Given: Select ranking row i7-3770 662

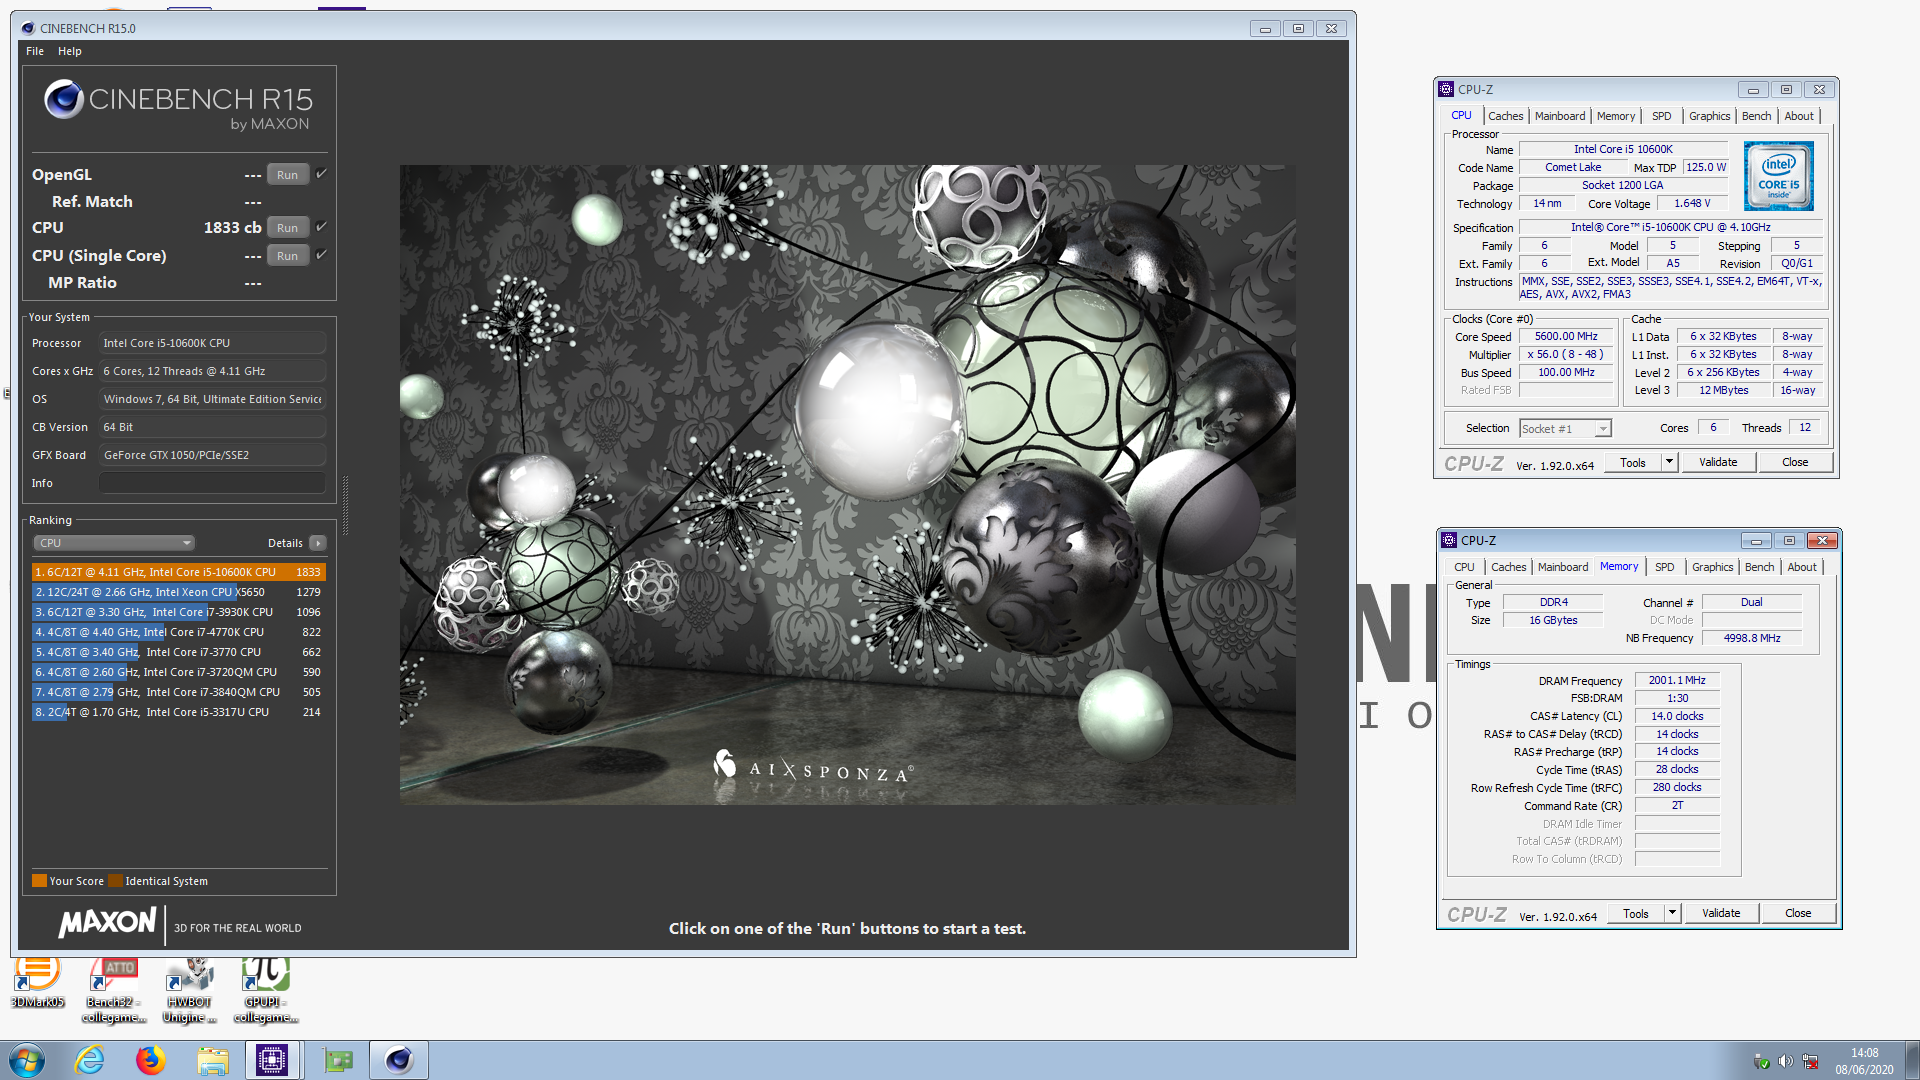Looking at the screenshot, I should click(179, 652).
